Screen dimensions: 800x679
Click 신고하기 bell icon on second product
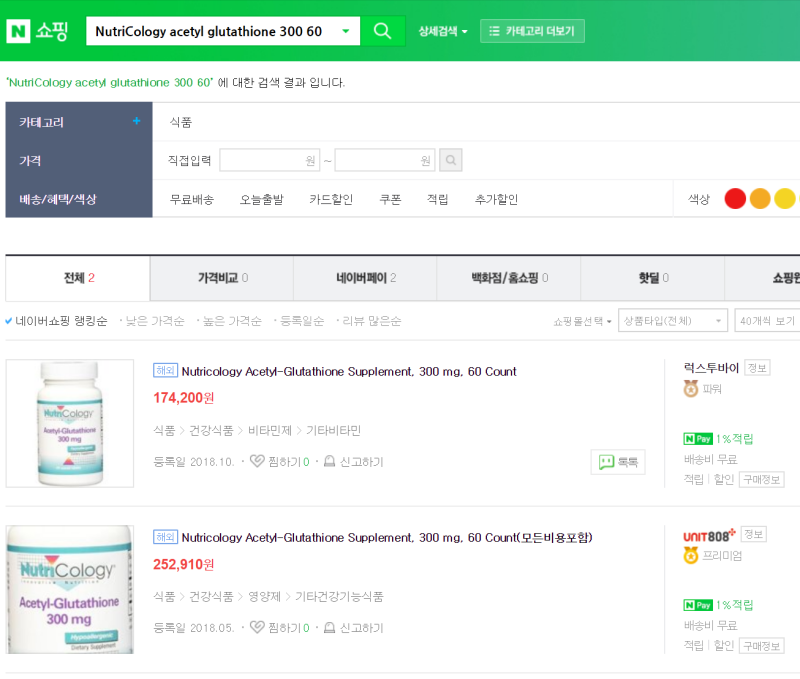(x=330, y=627)
